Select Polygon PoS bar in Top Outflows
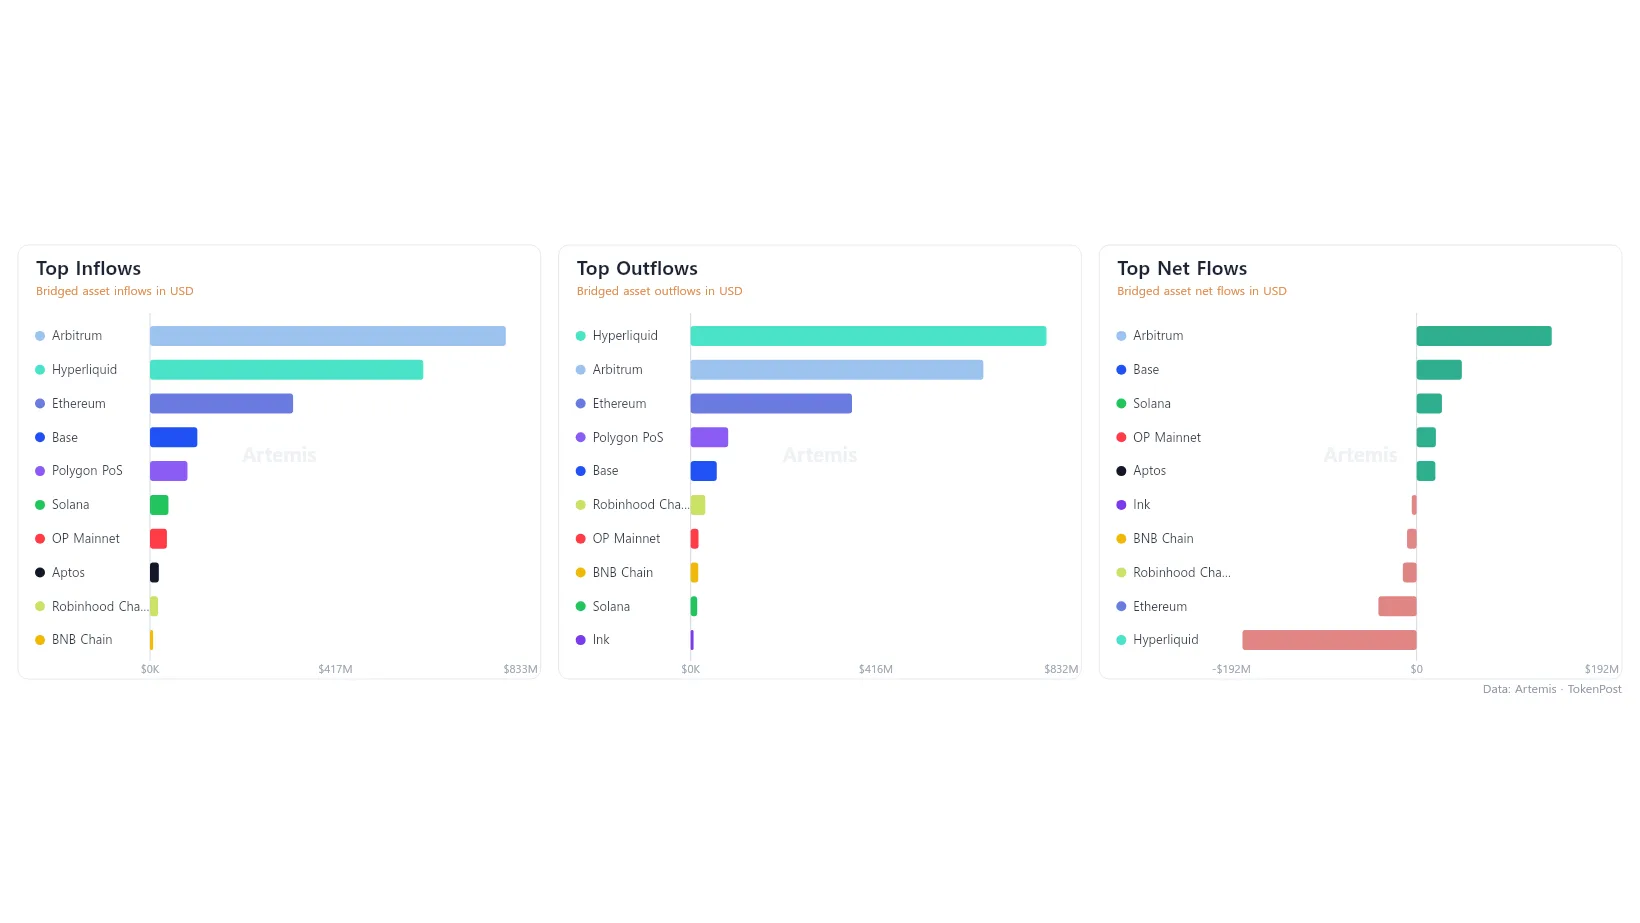The width and height of the screenshot is (1640, 923). click(709, 437)
